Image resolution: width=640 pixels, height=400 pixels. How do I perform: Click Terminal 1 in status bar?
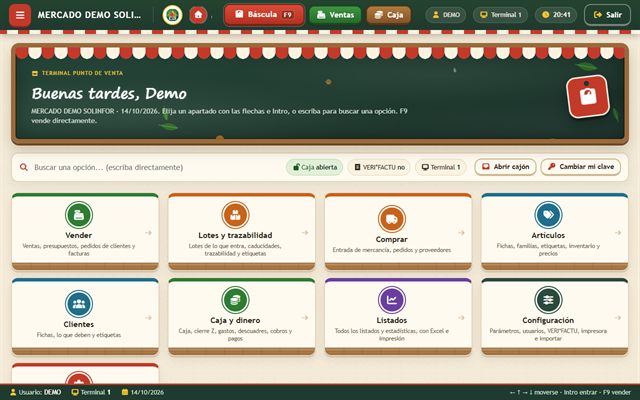coord(91,392)
